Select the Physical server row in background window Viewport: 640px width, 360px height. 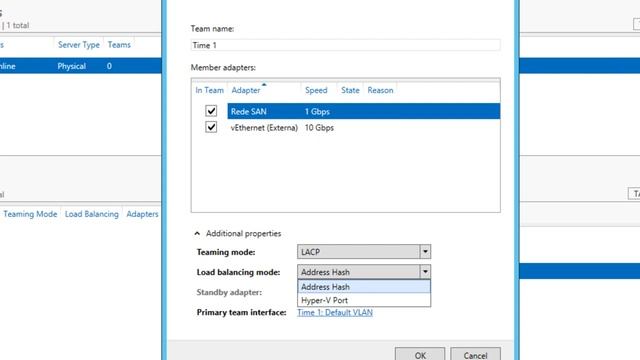coord(81,66)
